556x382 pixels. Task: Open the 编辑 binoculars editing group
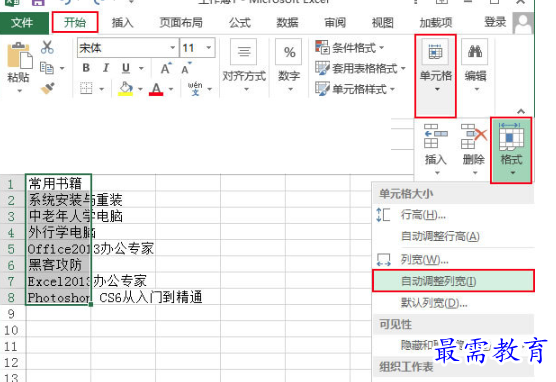click(x=475, y=66)
